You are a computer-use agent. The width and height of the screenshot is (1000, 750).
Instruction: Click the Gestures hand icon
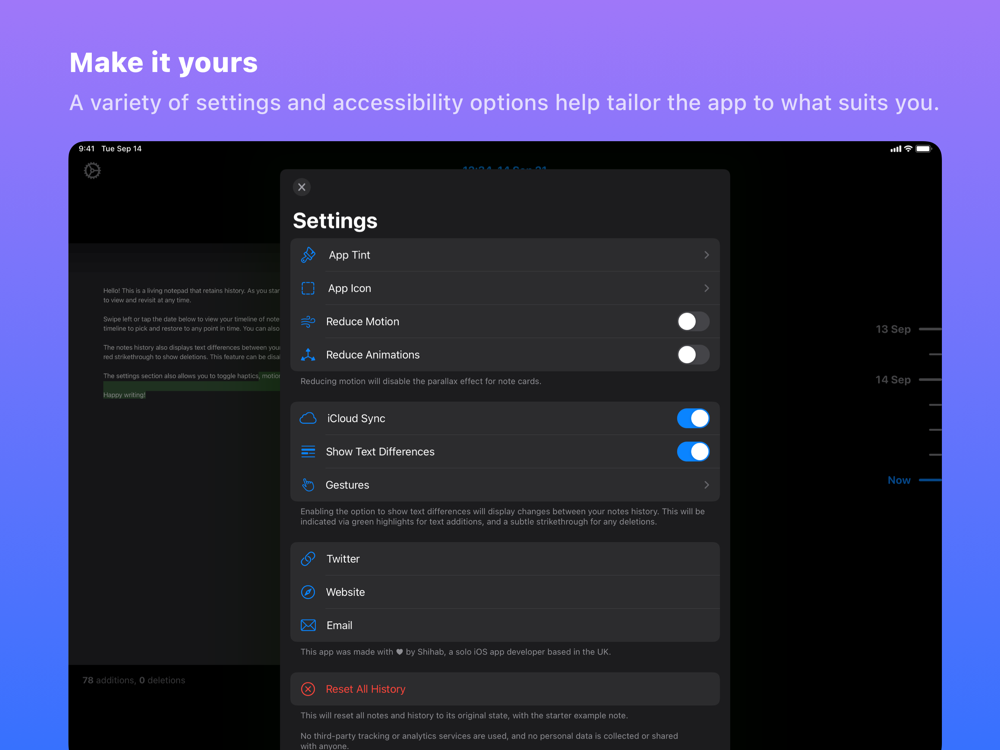tap(308, 485)
